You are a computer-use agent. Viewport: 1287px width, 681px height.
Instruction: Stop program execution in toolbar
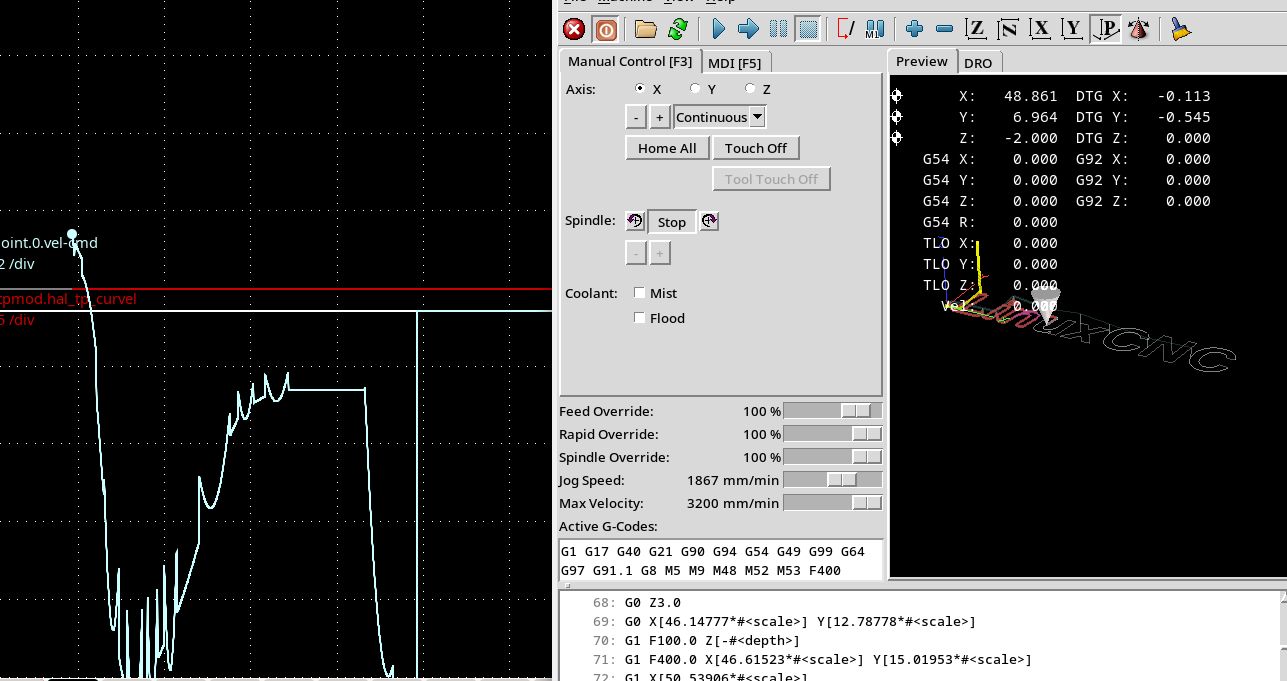pos(808,29)
